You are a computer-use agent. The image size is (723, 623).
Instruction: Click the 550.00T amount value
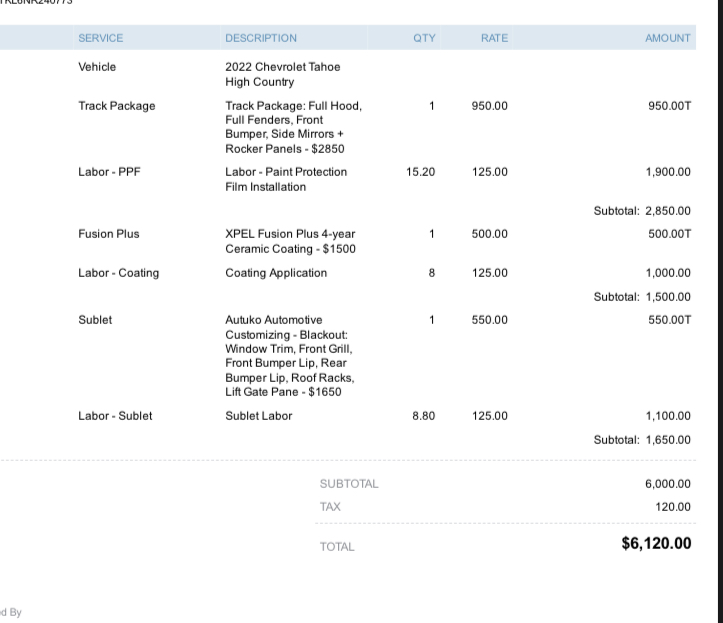(670, 320)
